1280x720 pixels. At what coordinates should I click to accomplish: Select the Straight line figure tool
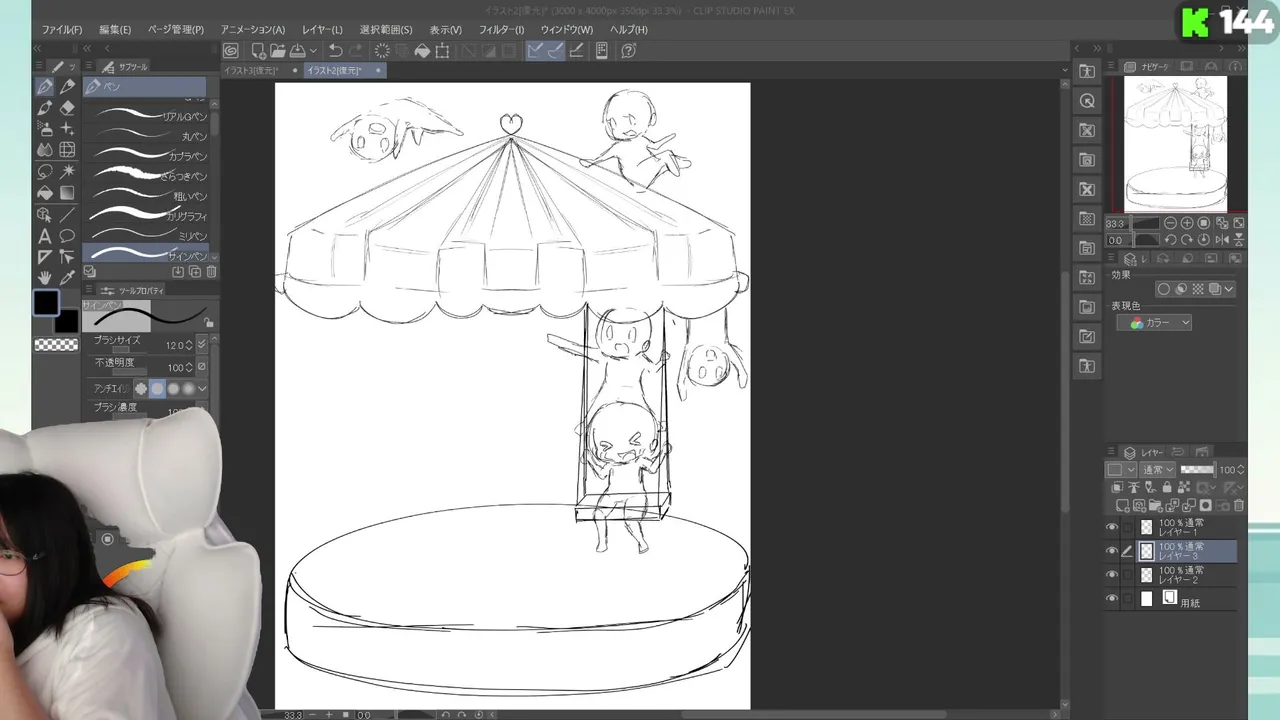[67, 214]
